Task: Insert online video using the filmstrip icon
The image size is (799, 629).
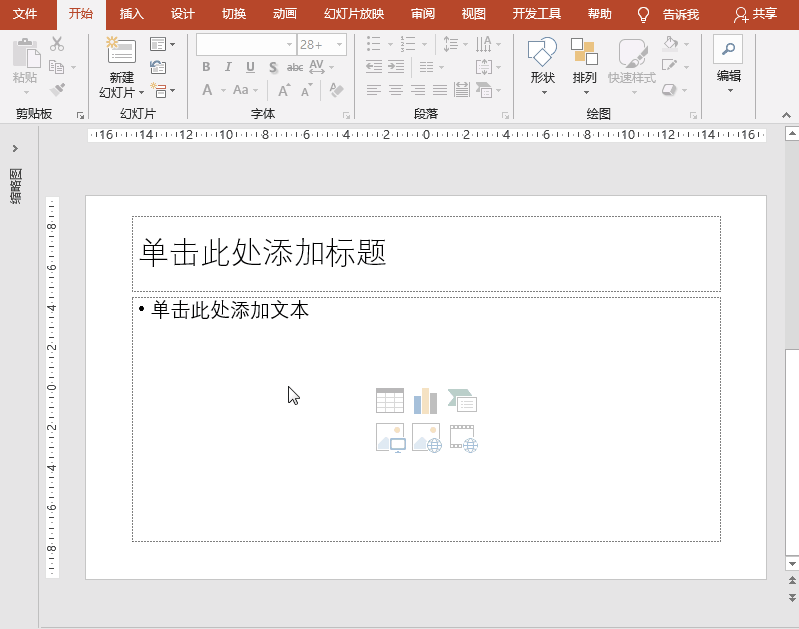Action: click(x=462, y=438)
